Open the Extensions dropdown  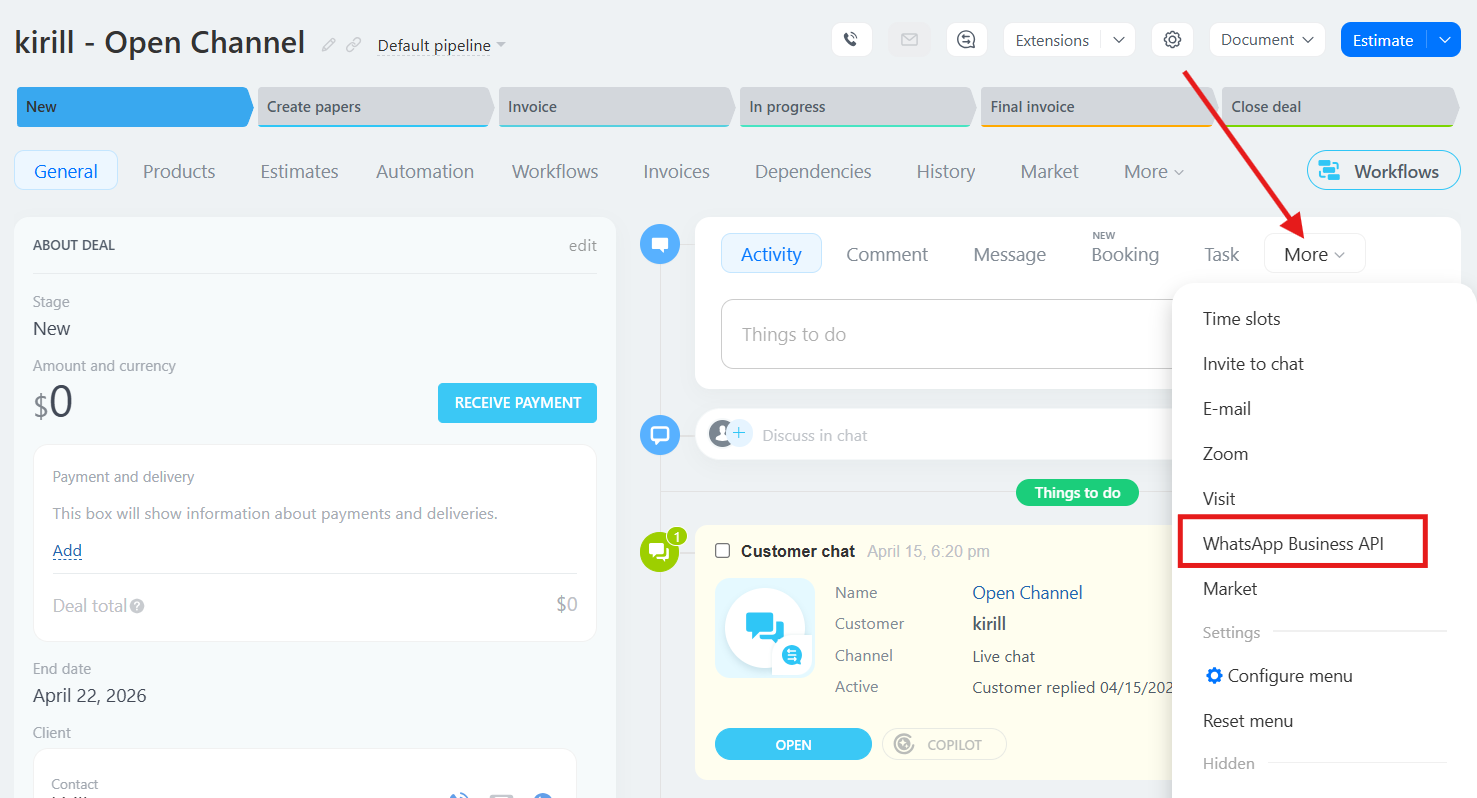tap(1118, 40)
